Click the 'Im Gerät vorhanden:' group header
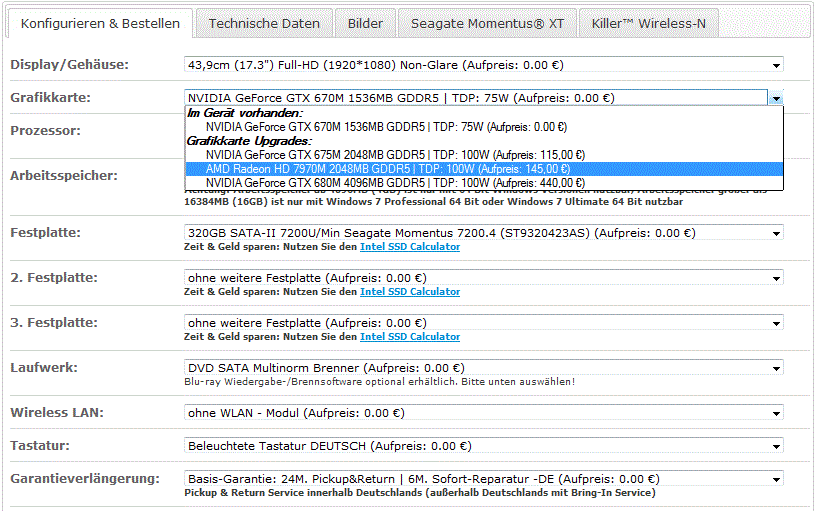 (x=245, y=113)
